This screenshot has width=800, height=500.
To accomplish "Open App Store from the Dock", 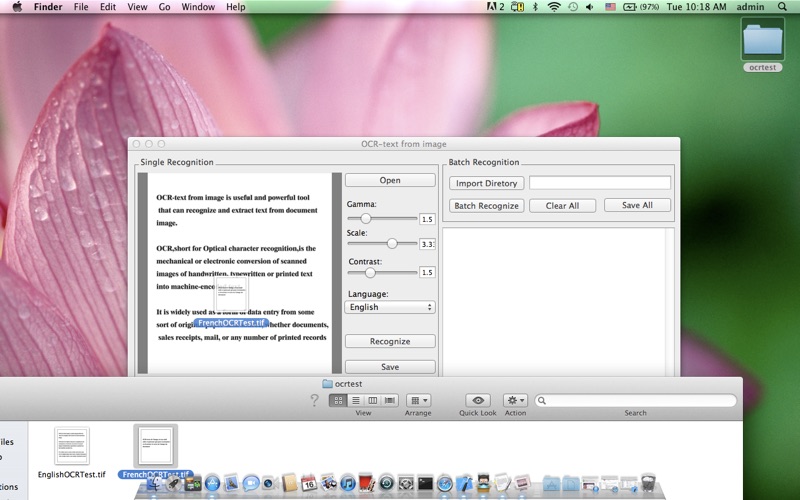I will pos(212,483).
